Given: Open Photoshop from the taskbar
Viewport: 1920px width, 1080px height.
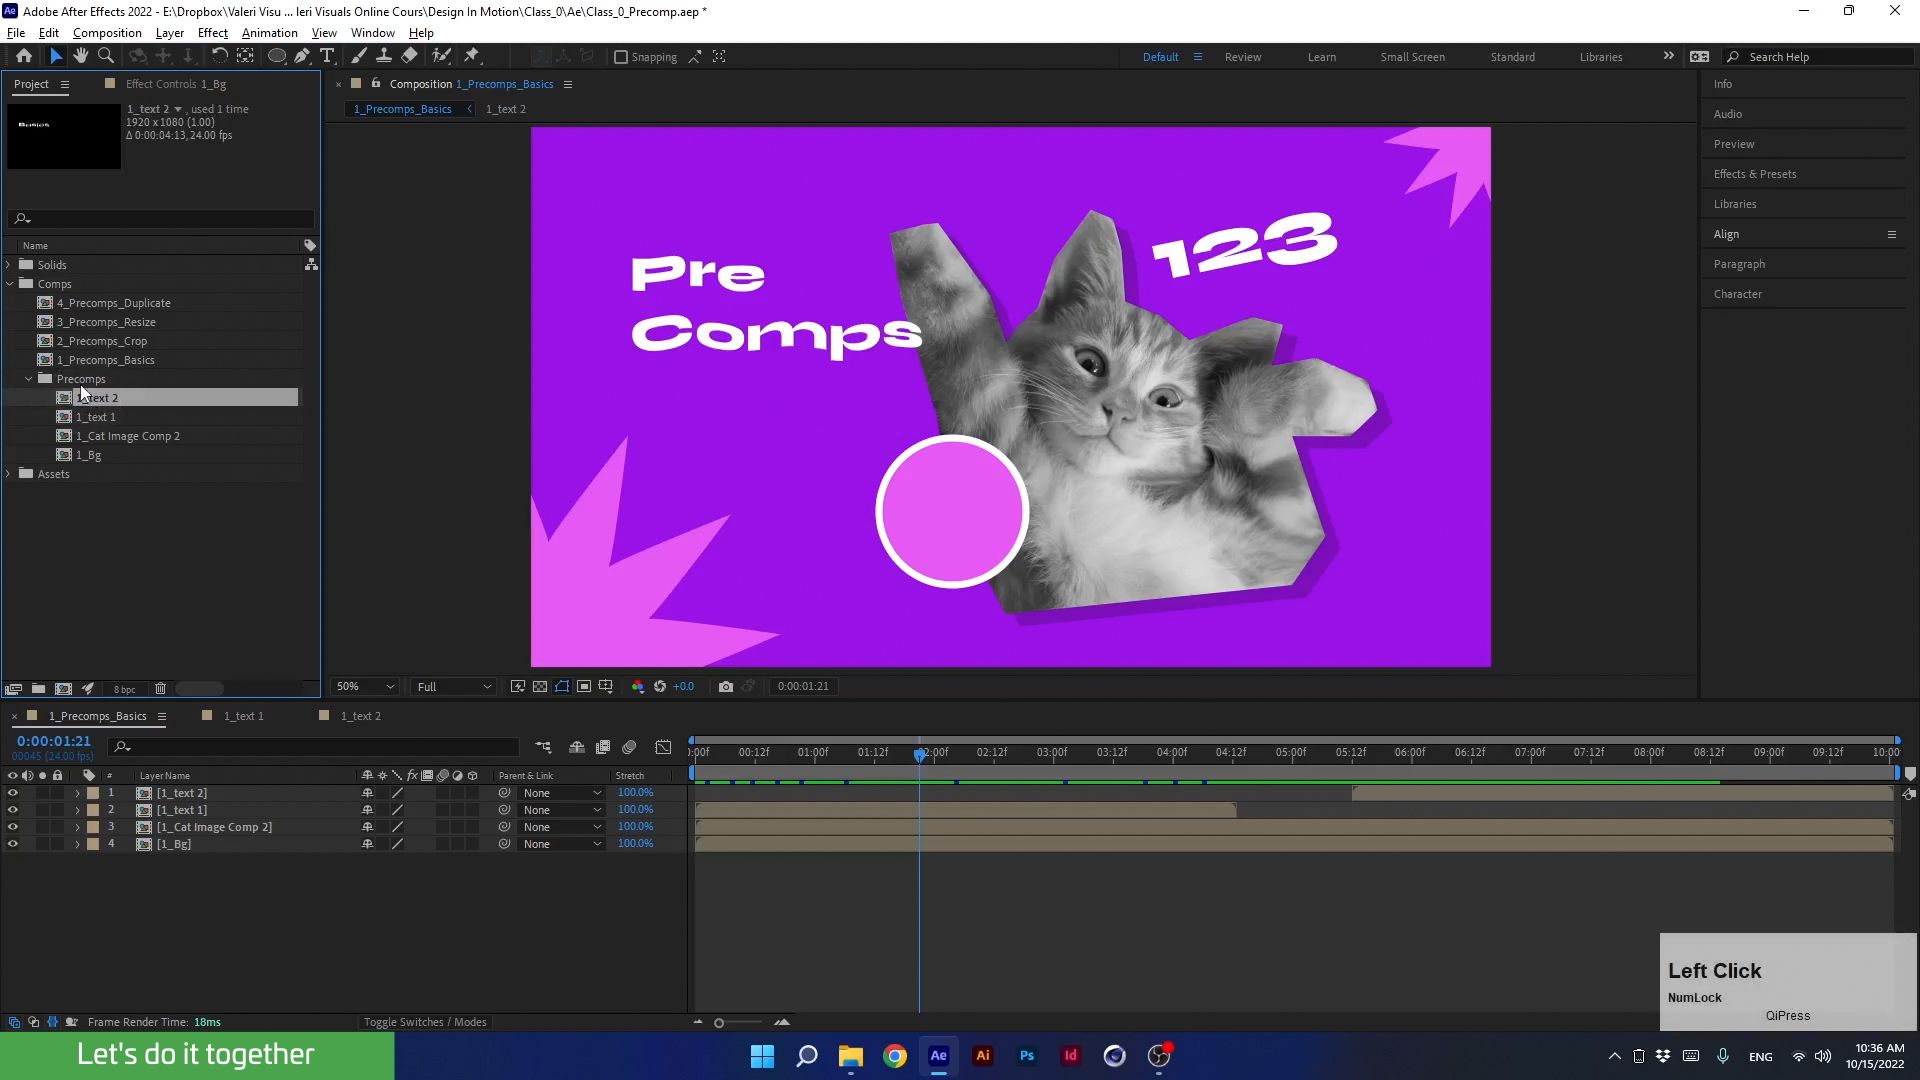Looking at the screenshot, I should 1026,1055.
